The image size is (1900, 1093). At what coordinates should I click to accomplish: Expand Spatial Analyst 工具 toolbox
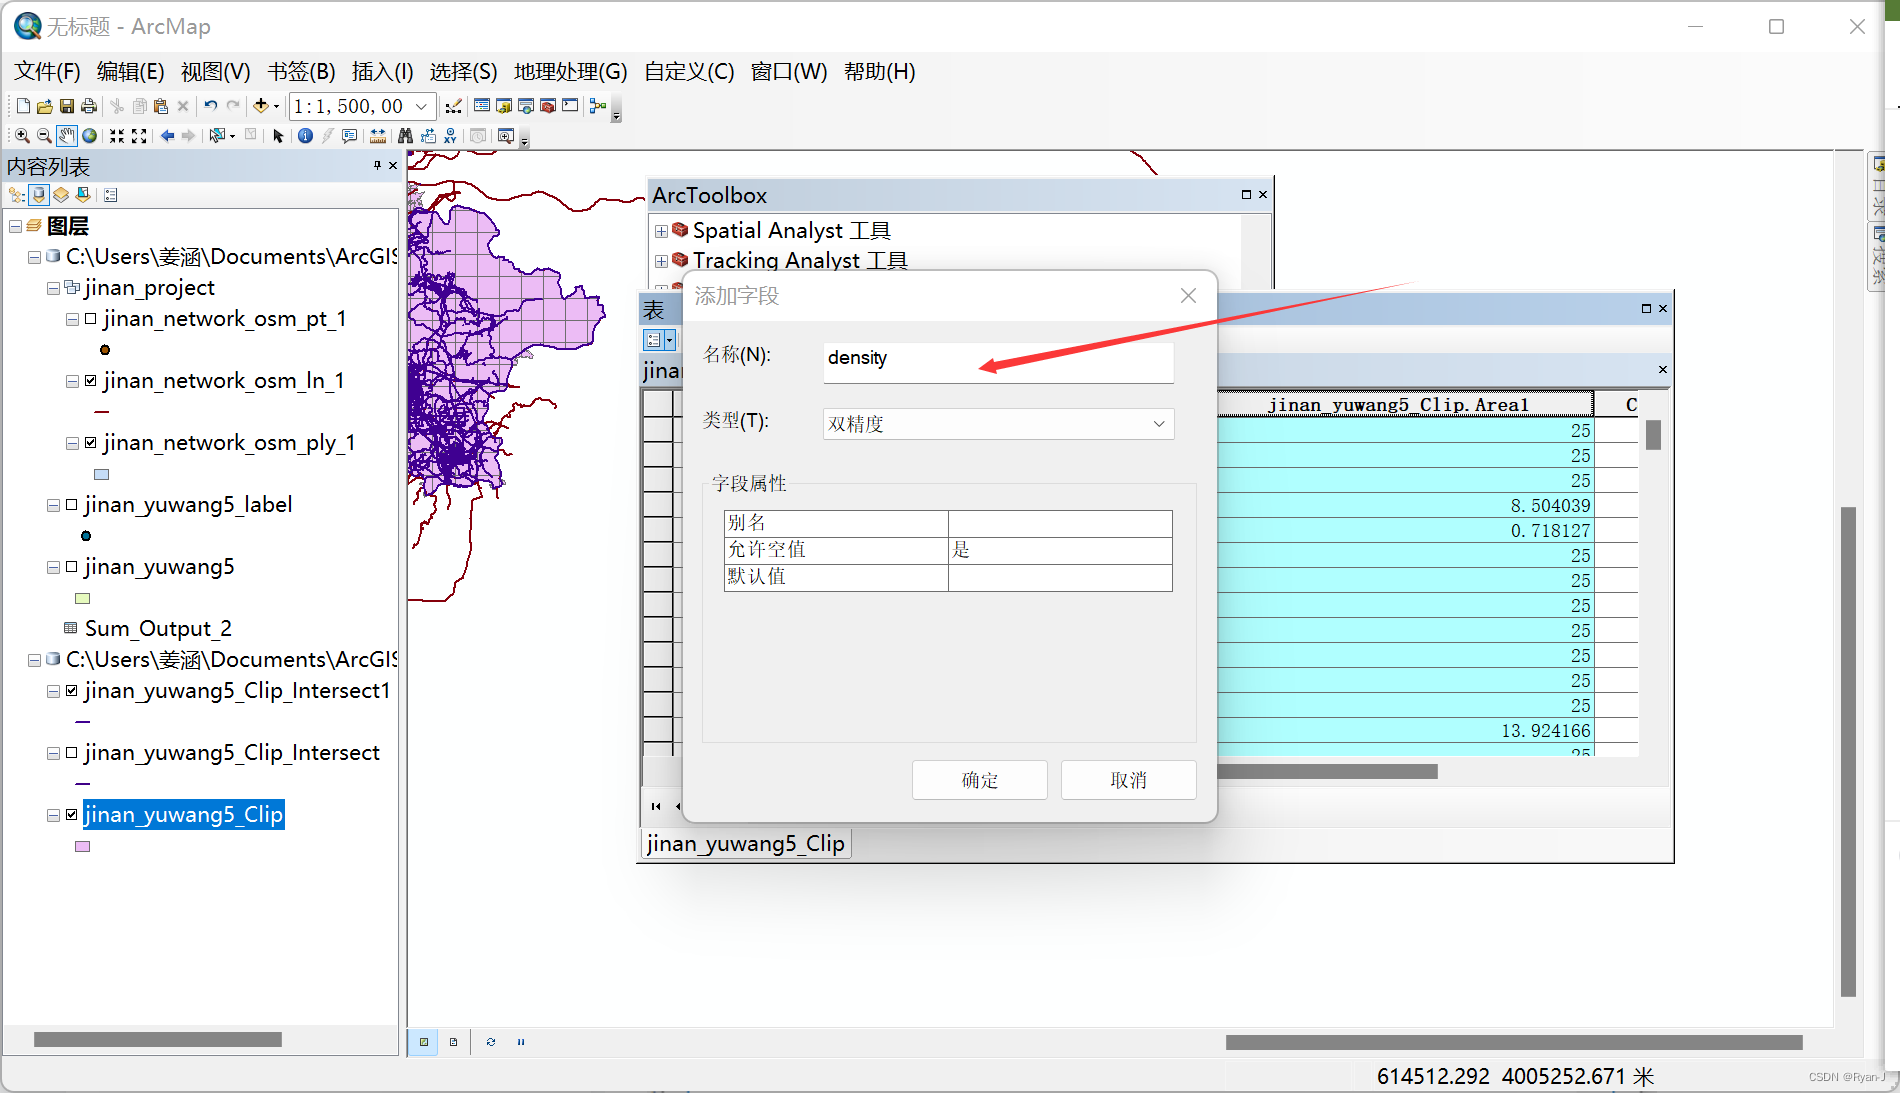point(661,231)
